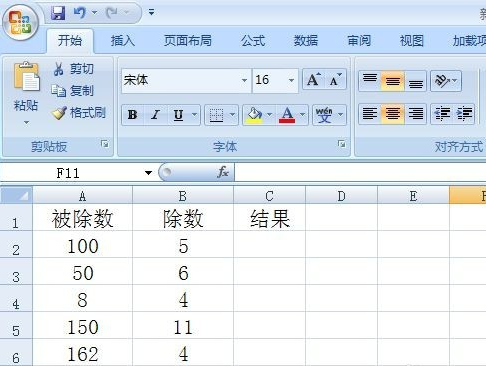Click 剪切 to cut selection
The width and height of the screenshot is (490, 366).
point(73,69)
